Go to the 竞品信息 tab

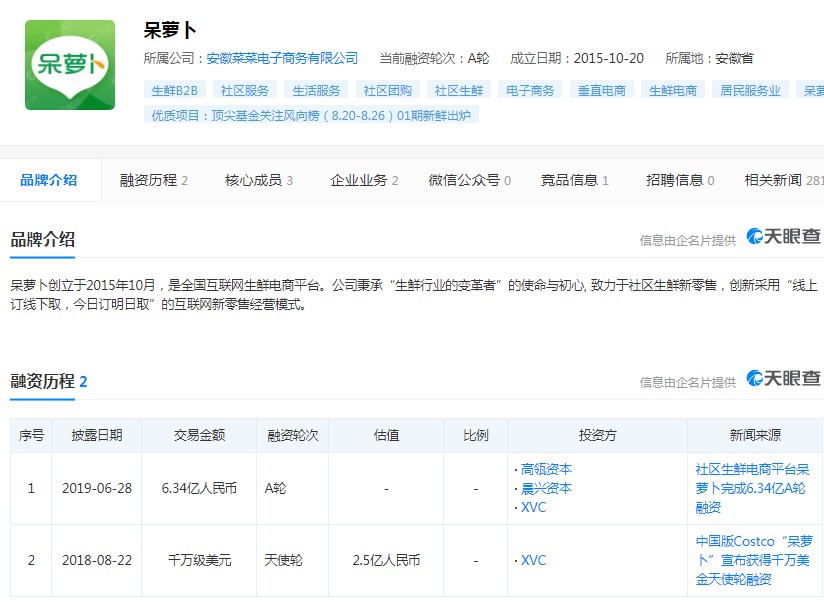click(575, 180)
